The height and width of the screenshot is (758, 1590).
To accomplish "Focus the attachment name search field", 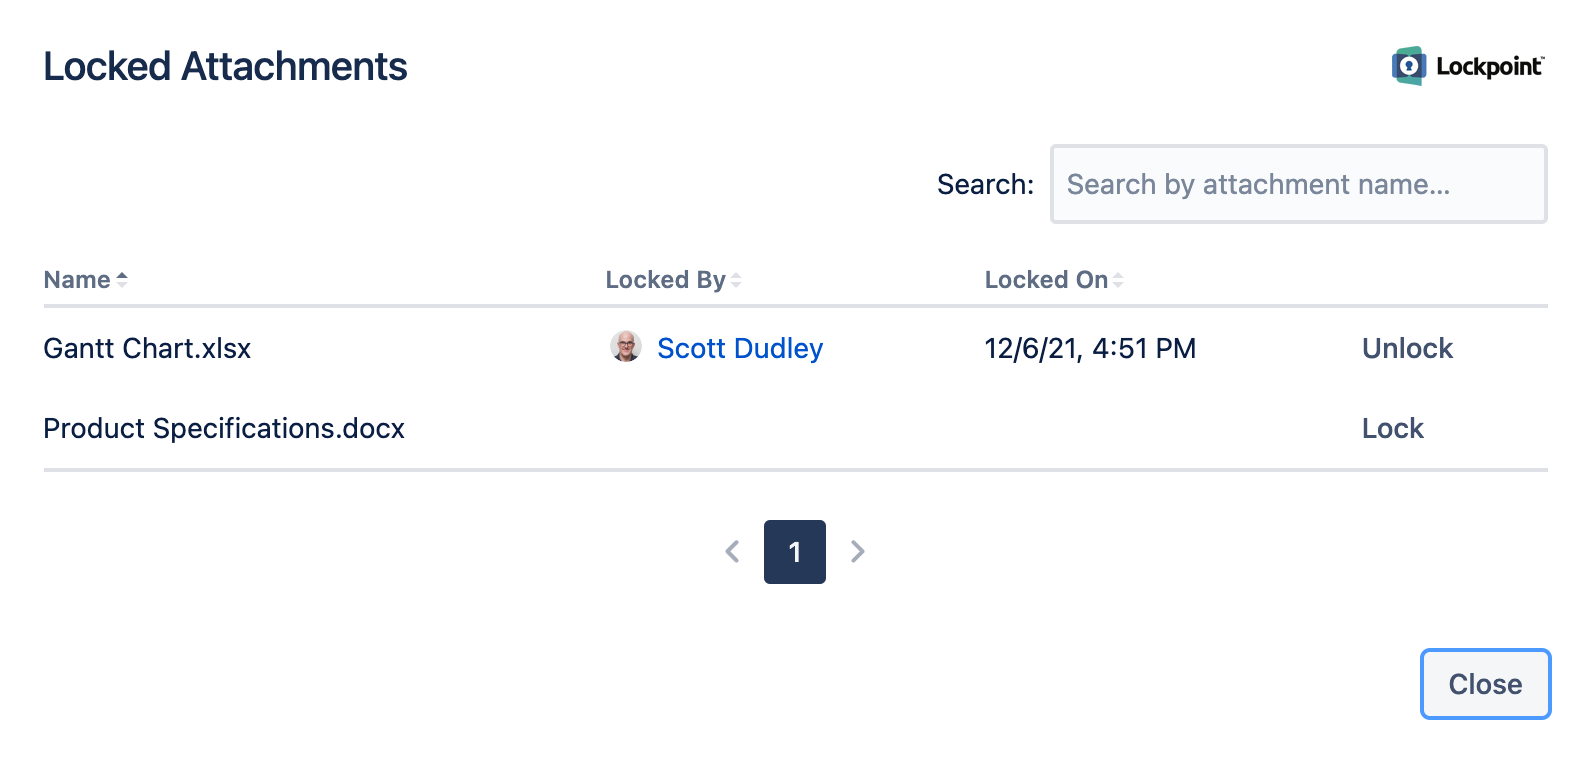I will point(1298,184).
